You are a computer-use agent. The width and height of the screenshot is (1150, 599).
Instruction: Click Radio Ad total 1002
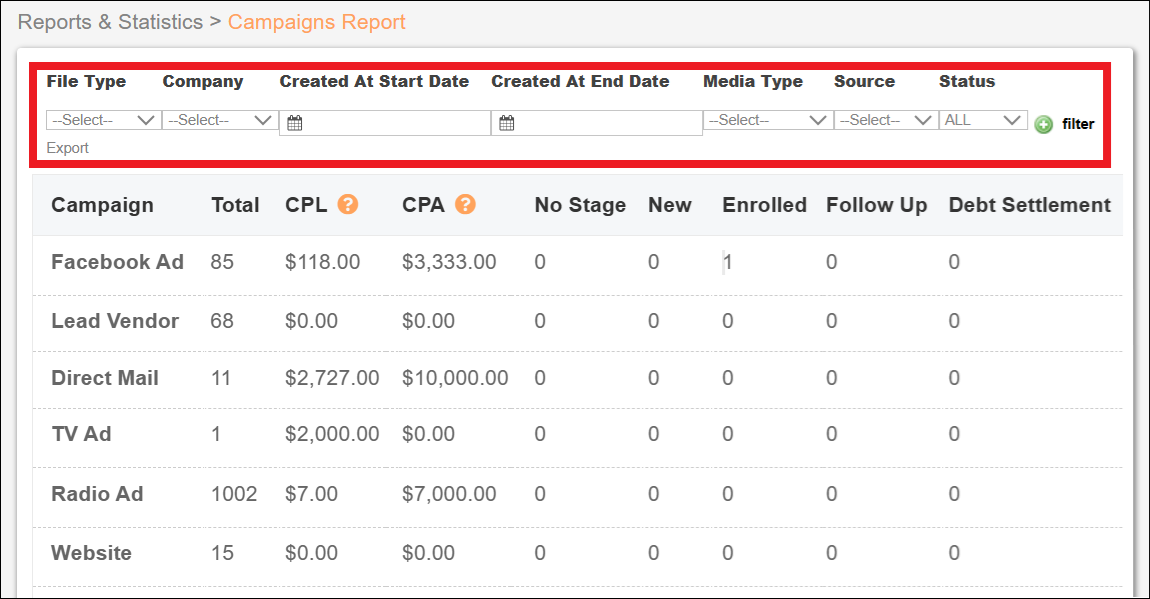(x=234, y=494)
